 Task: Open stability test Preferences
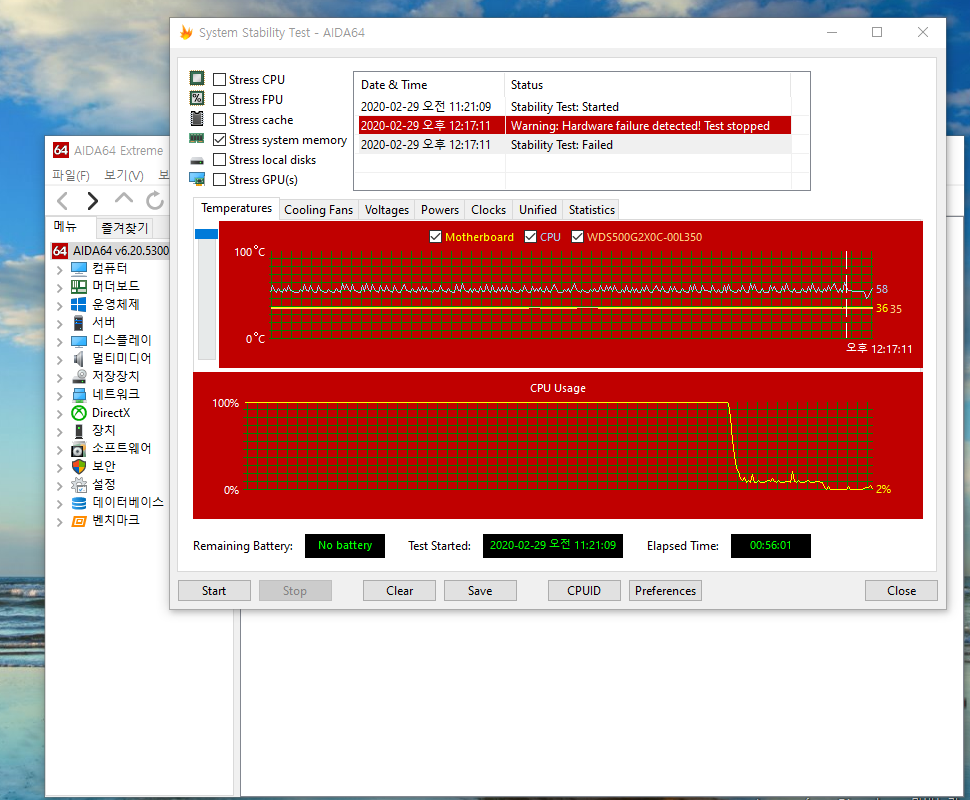(x=665, y=591)
